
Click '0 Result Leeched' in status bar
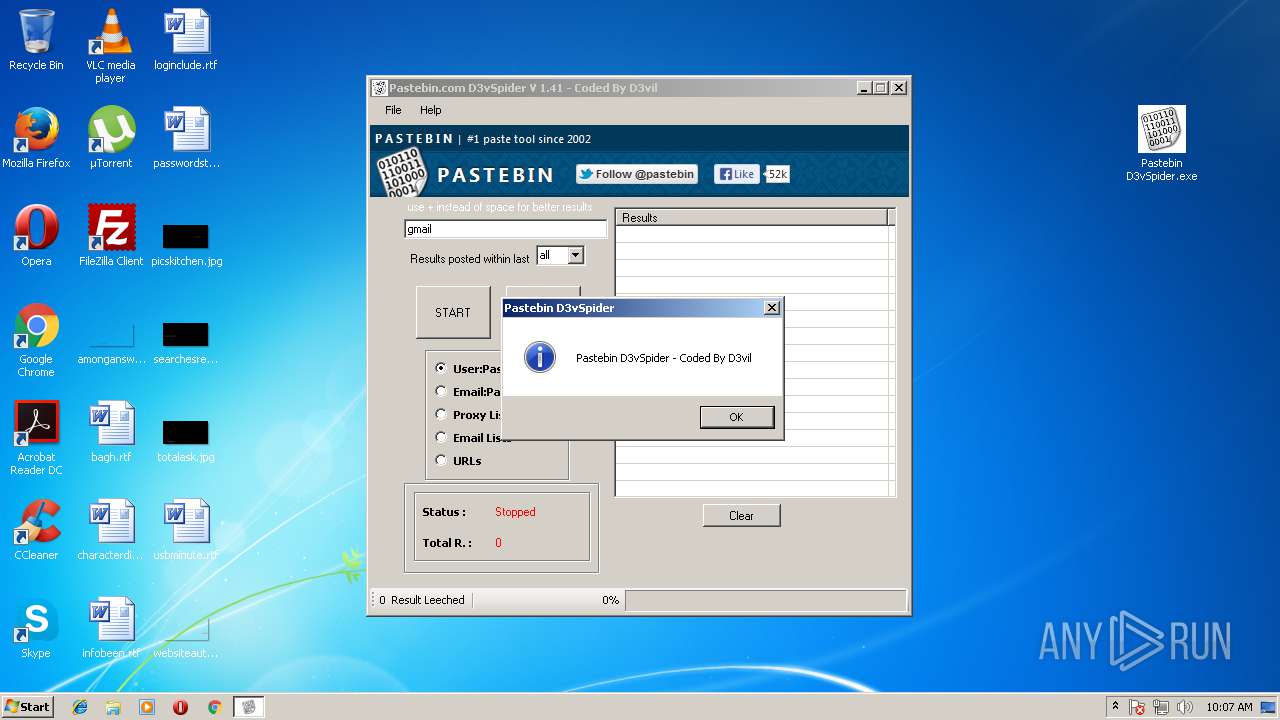422,600
